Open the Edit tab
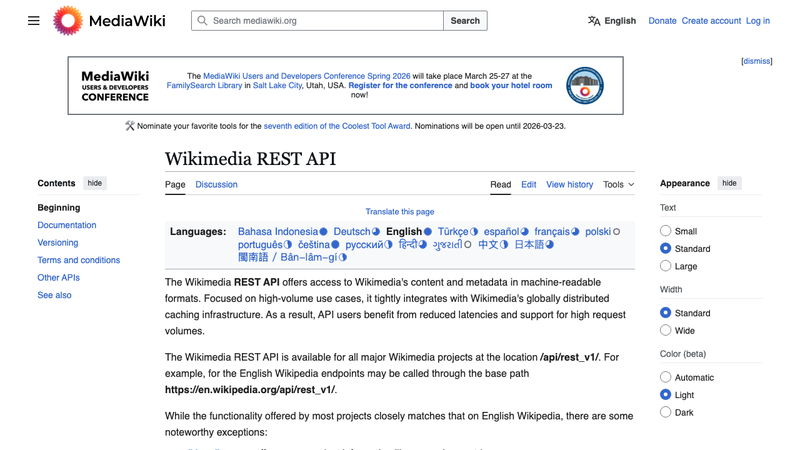 click(x=529, y=185)
